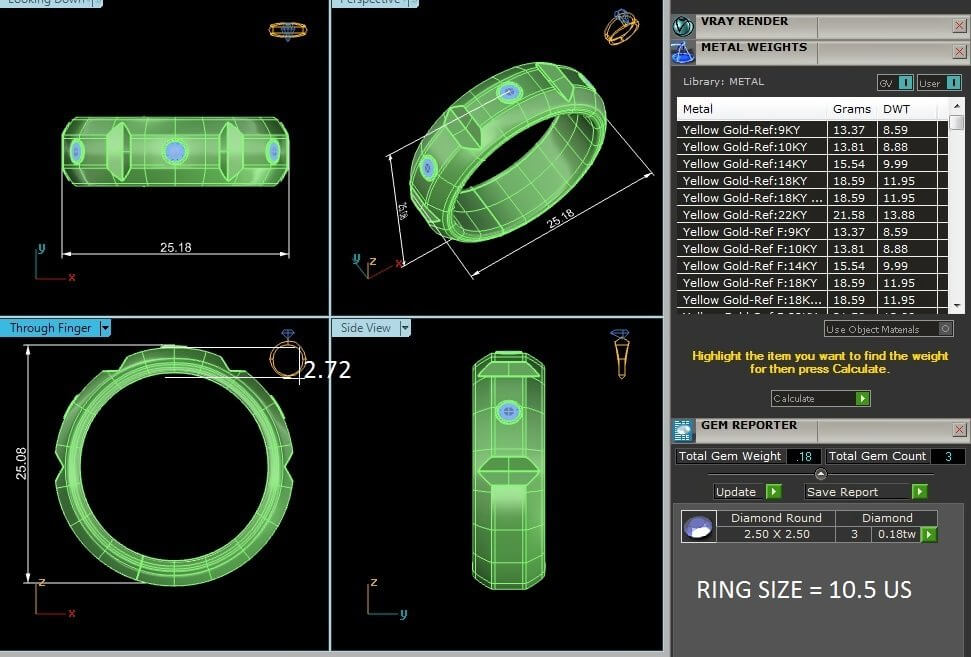The image size is (971, 657).
Task: Select the Side View viewport tab
Action: 366,328
